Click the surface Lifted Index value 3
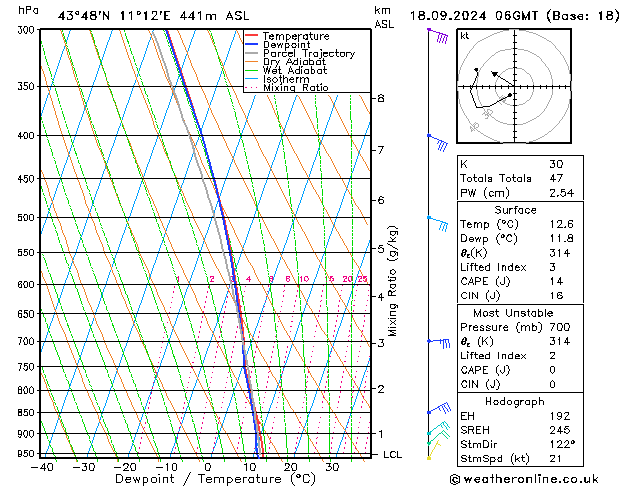Image resolution: width=629 pixels, height=486 pixels. click(552, 267)
